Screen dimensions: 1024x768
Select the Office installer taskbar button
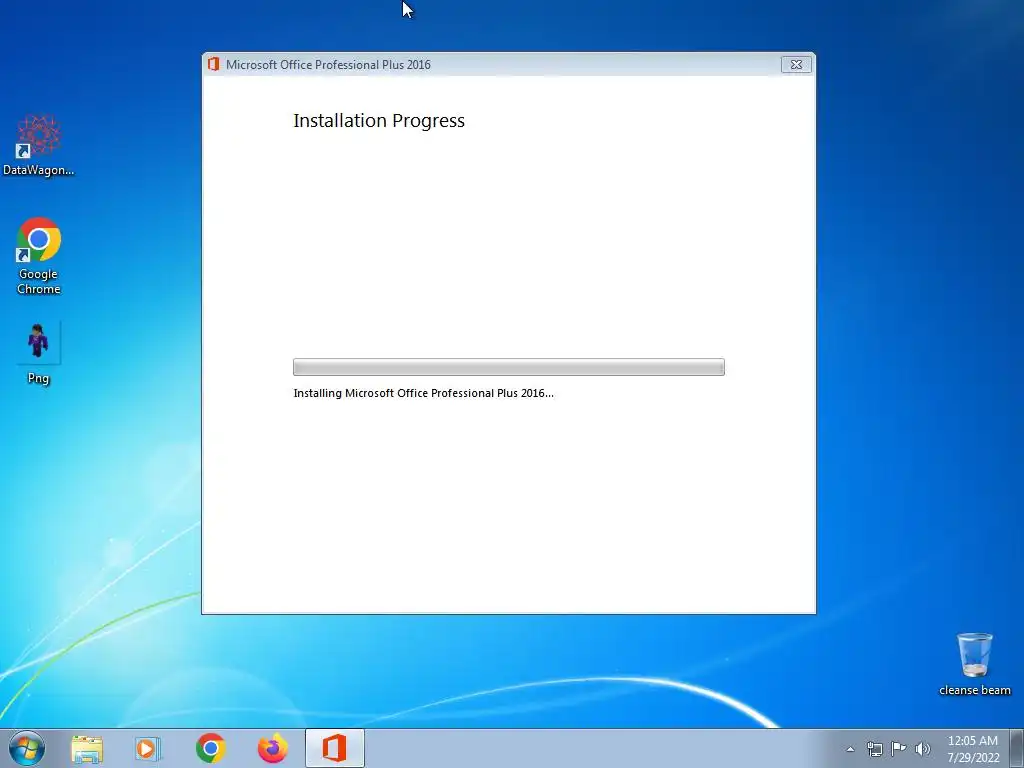click(334, 748)
